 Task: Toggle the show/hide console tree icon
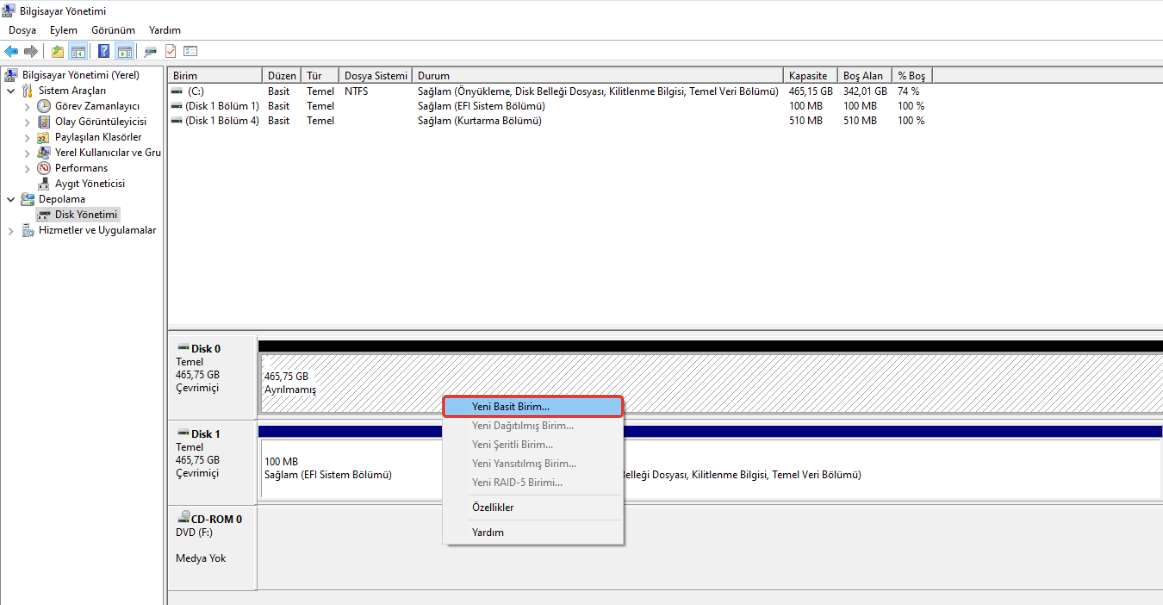tap(78, 51)
